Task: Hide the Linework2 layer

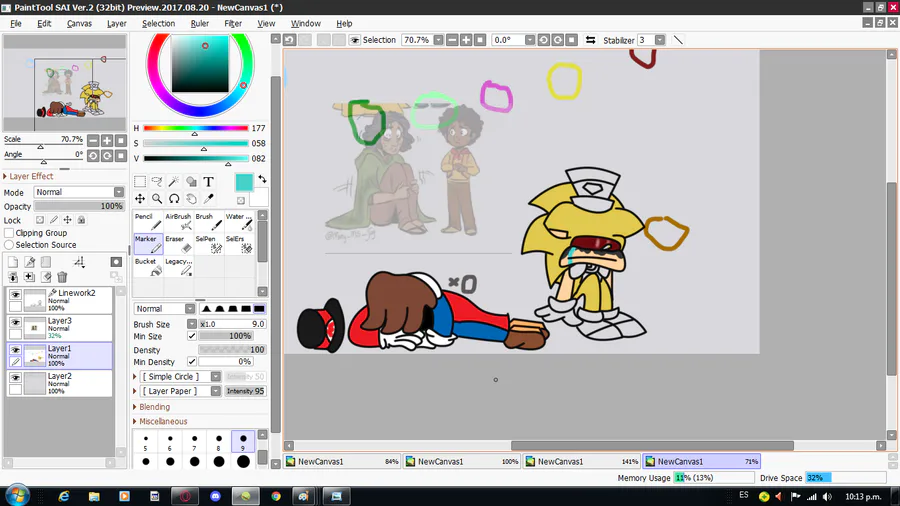Action: pos(15,294)
